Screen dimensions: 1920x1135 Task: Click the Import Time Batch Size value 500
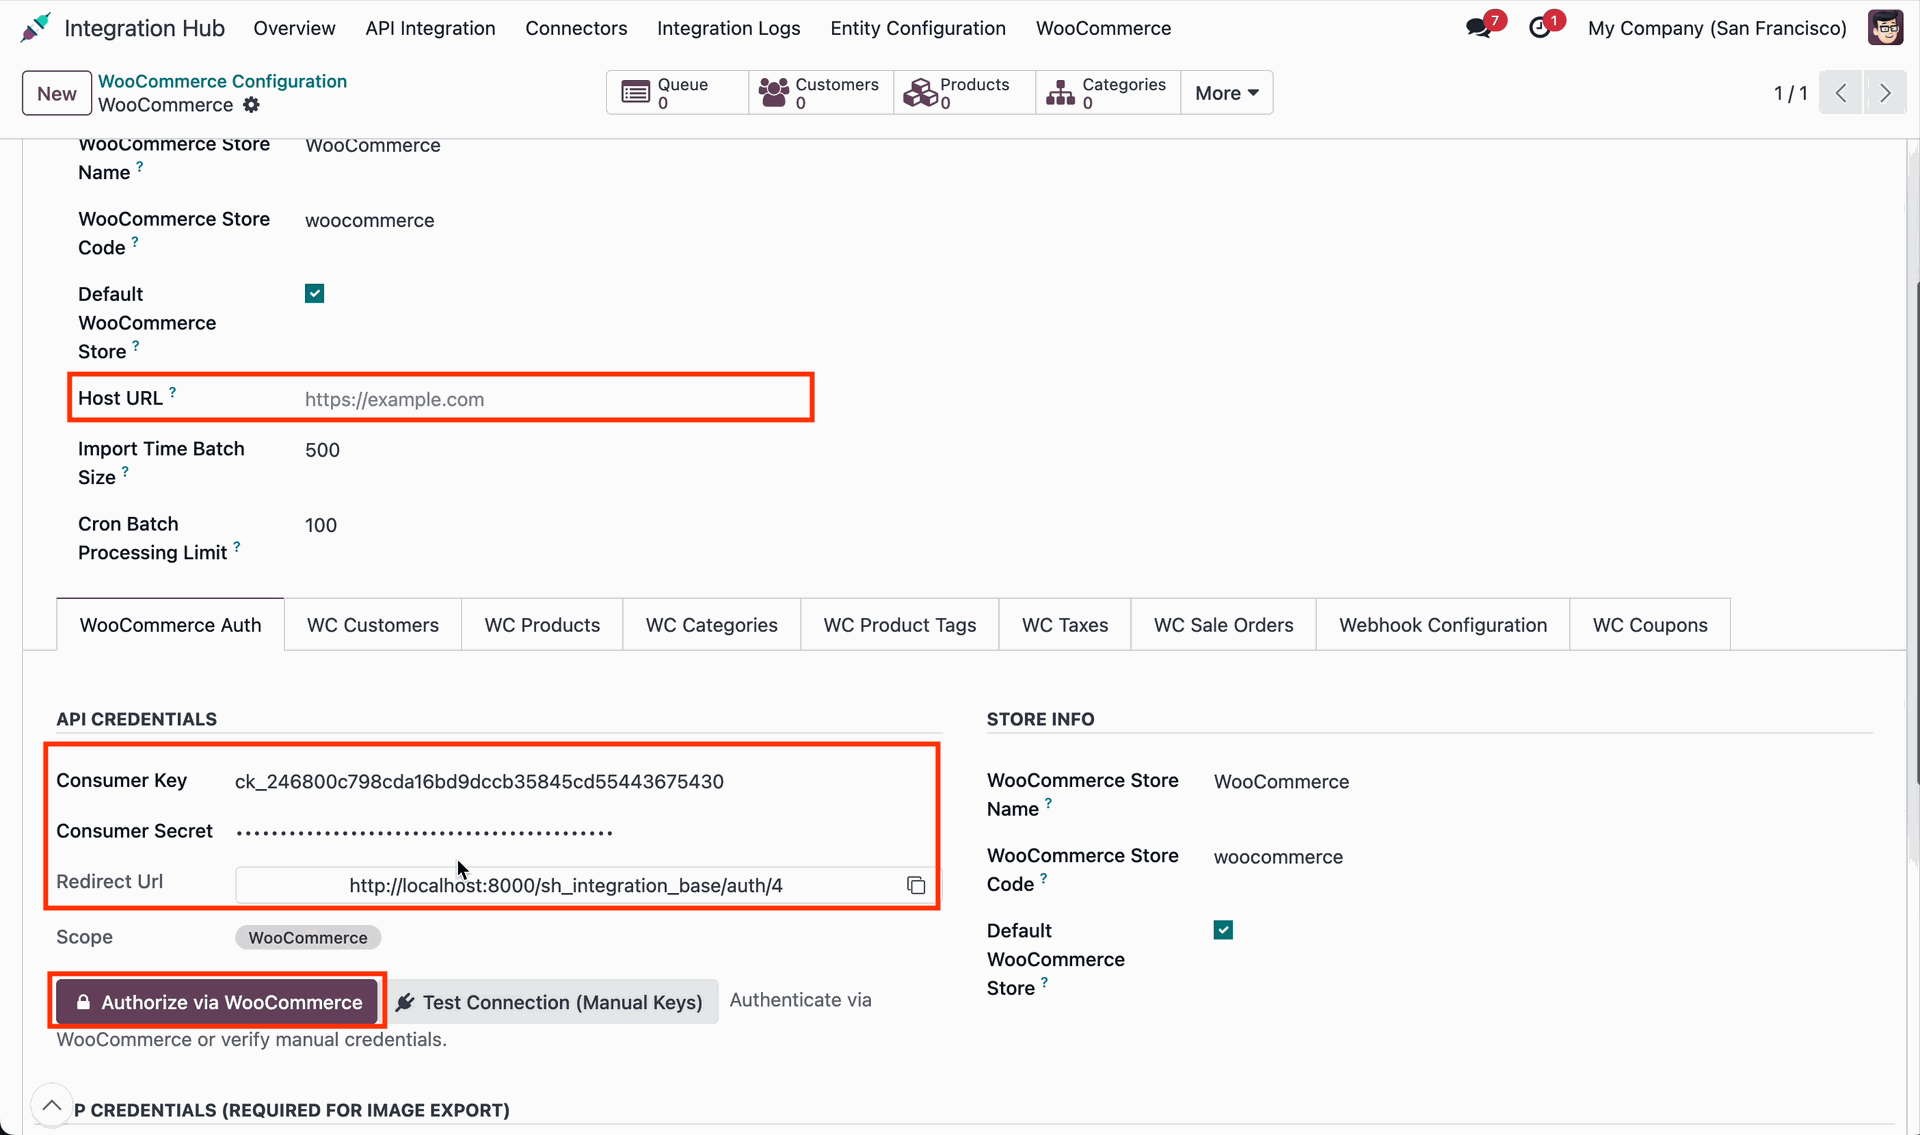[322, 450]
